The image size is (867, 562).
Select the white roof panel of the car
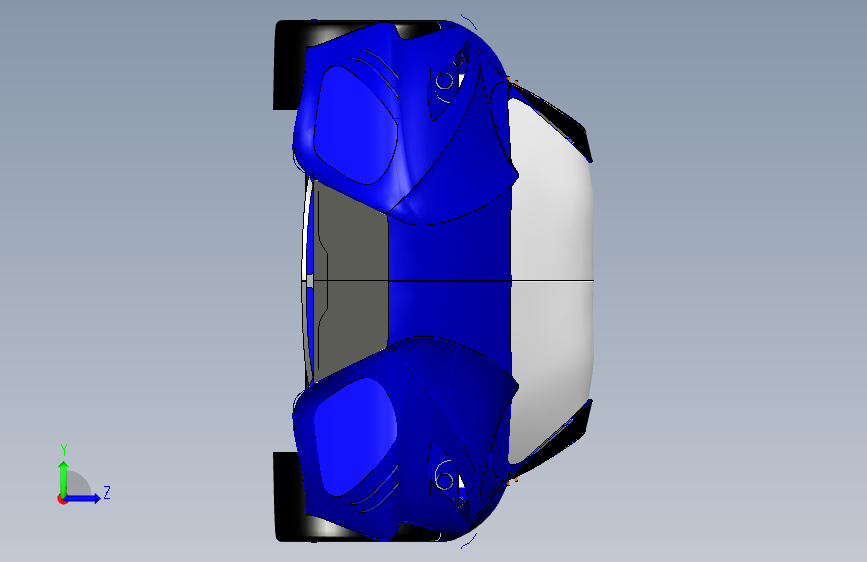551,280
